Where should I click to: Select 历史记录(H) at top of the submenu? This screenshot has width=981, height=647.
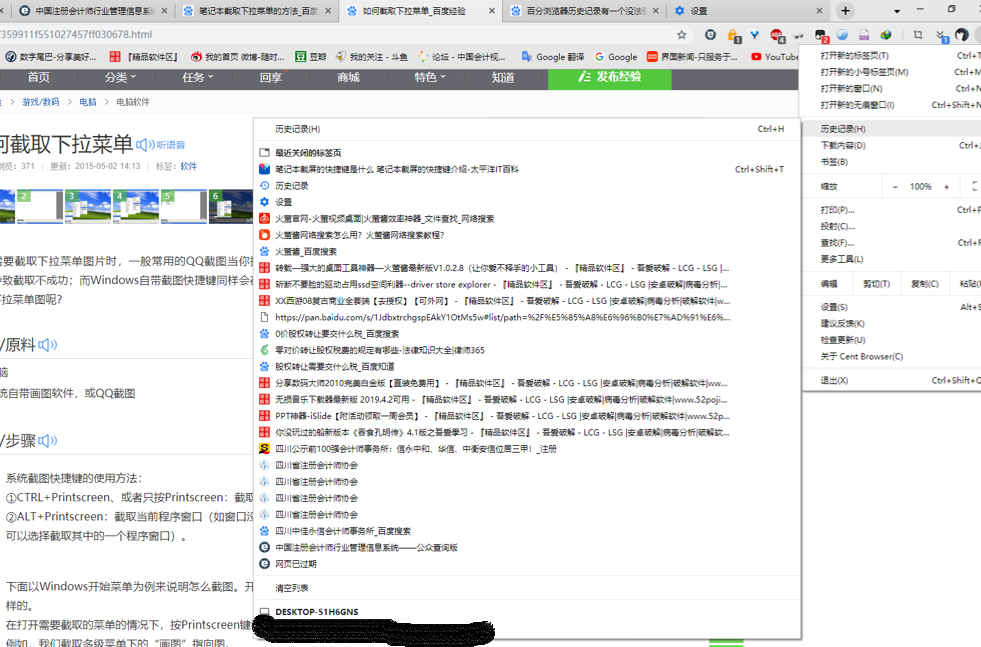527,129
